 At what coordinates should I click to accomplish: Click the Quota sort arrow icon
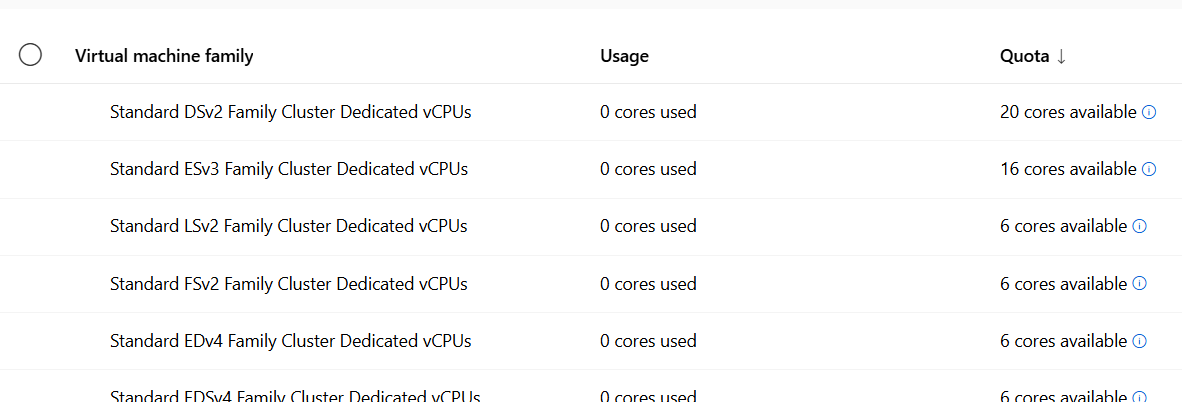[1061, 56]
